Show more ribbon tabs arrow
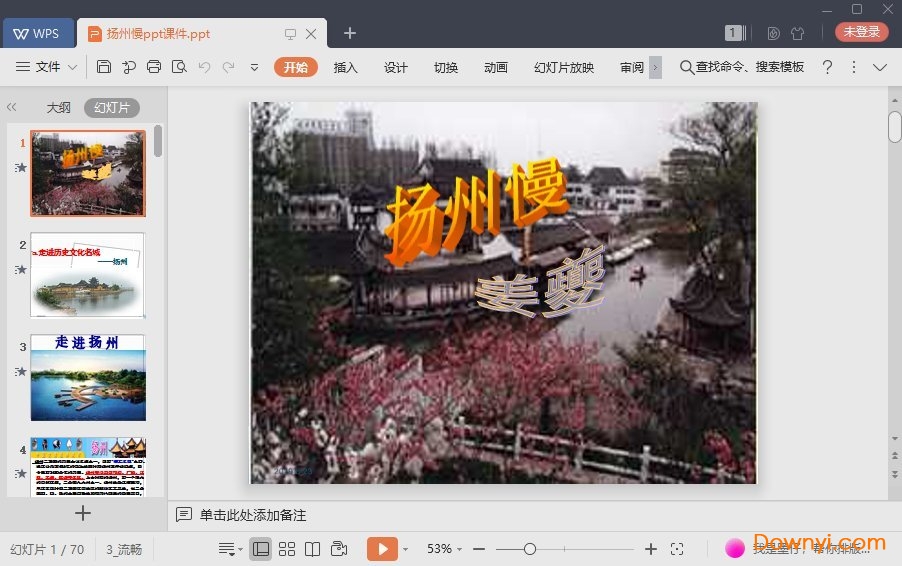 click(x=655, y=67)
